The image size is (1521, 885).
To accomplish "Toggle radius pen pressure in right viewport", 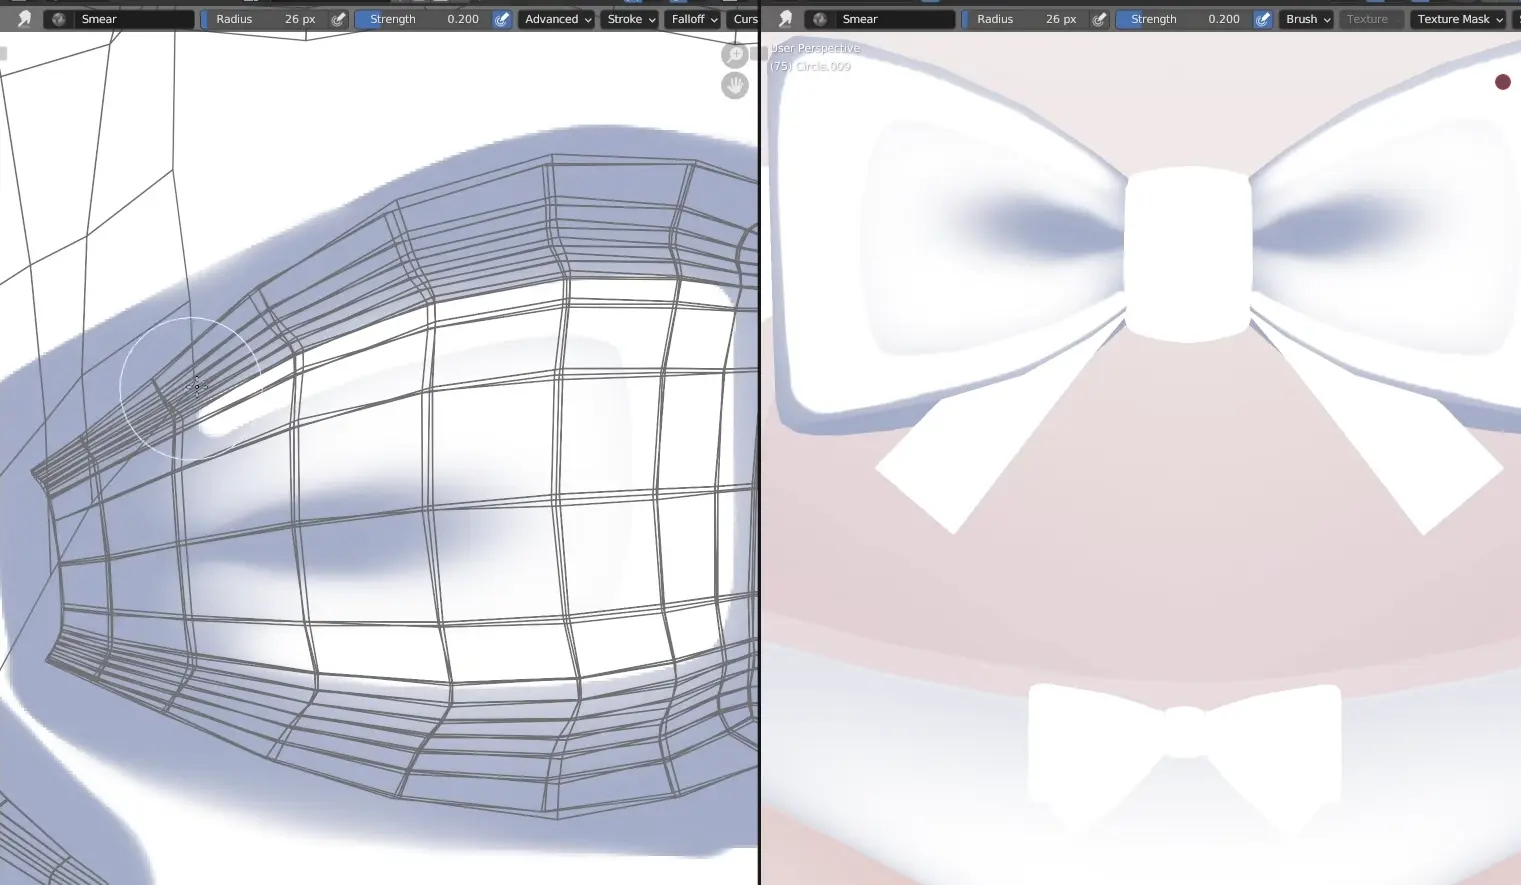I will tap(1100, 19).
